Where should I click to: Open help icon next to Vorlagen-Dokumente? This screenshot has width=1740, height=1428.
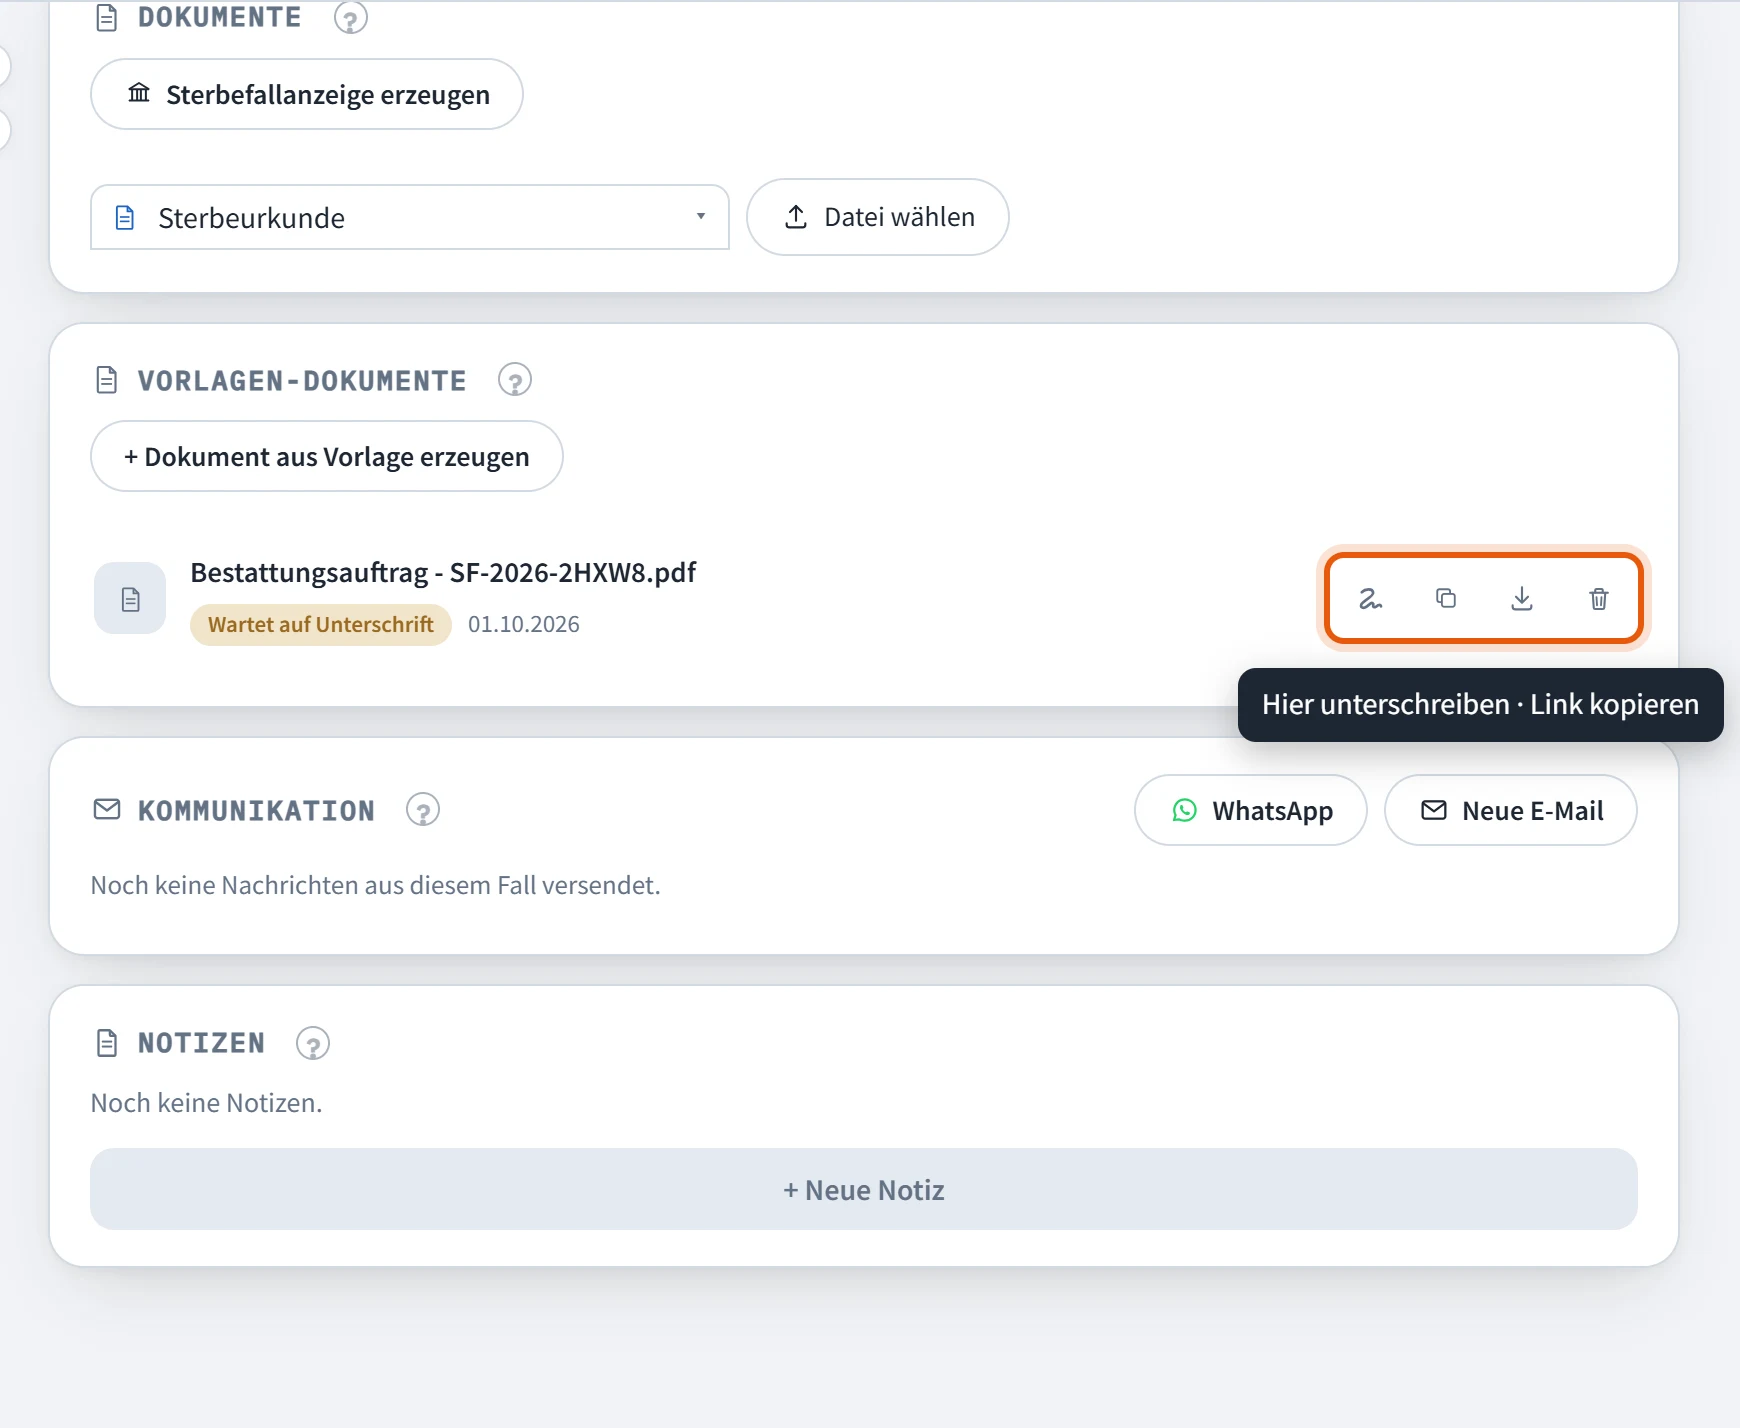click(515, 380)
